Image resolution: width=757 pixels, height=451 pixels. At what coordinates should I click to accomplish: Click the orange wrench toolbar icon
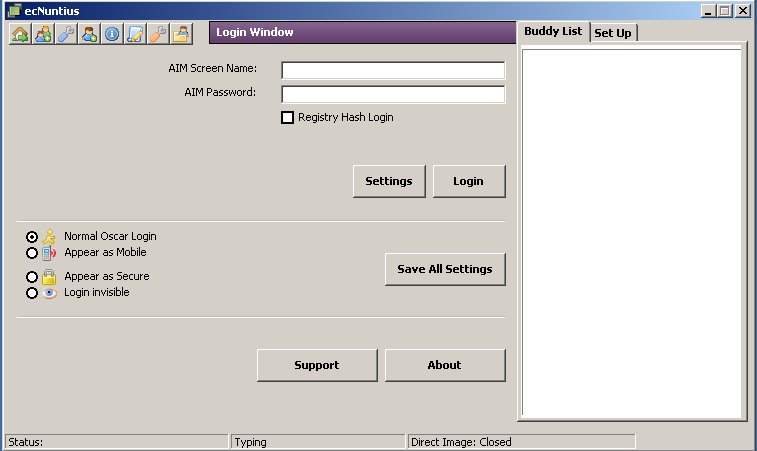click(158, 34)
